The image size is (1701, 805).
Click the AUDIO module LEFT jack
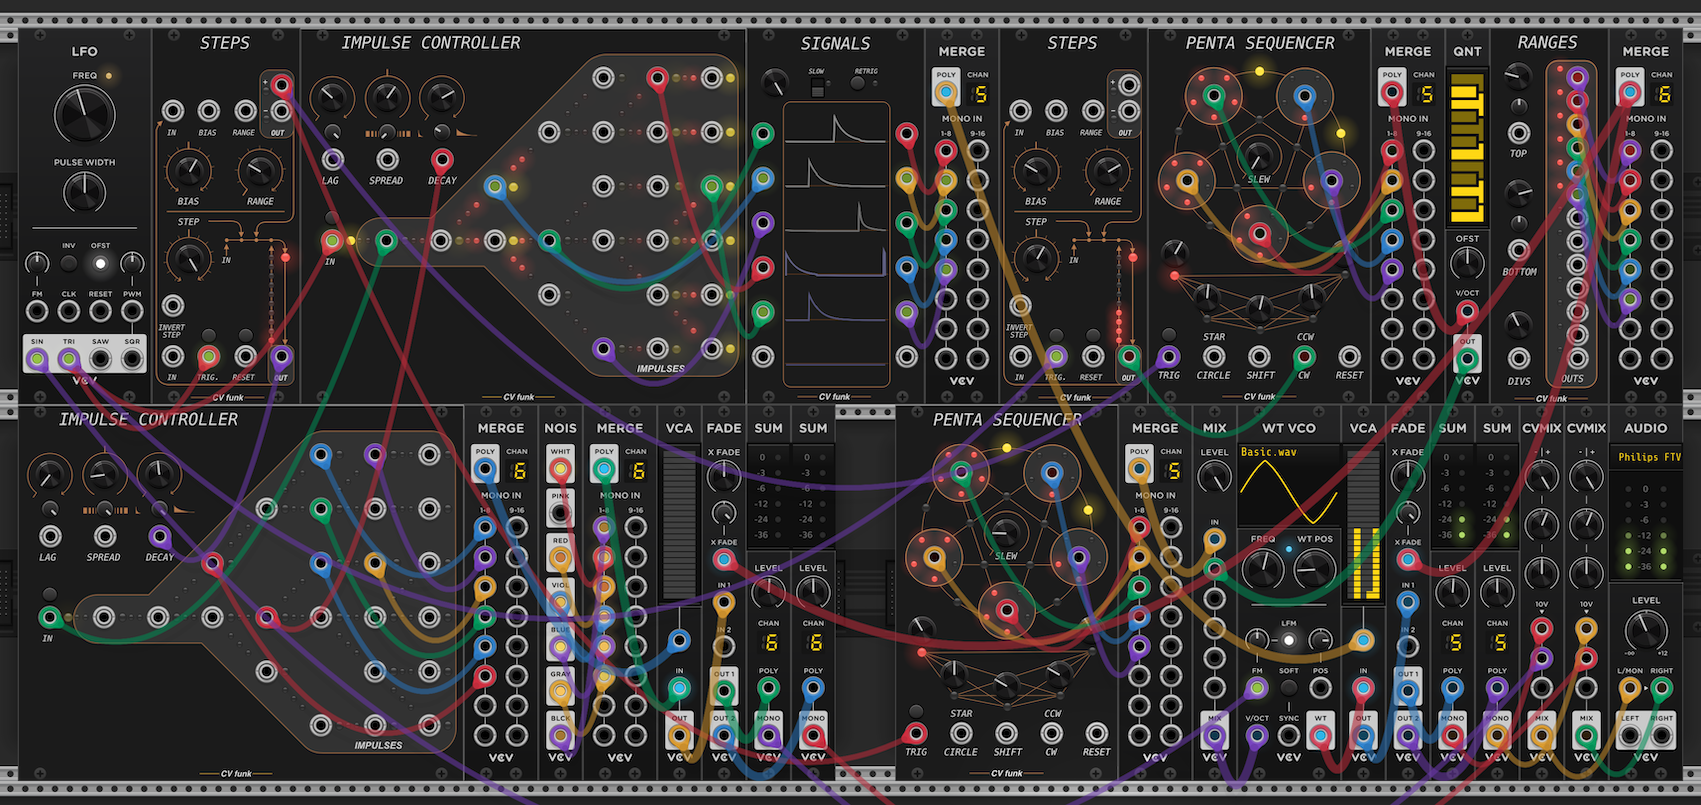tap(1630, 736)
